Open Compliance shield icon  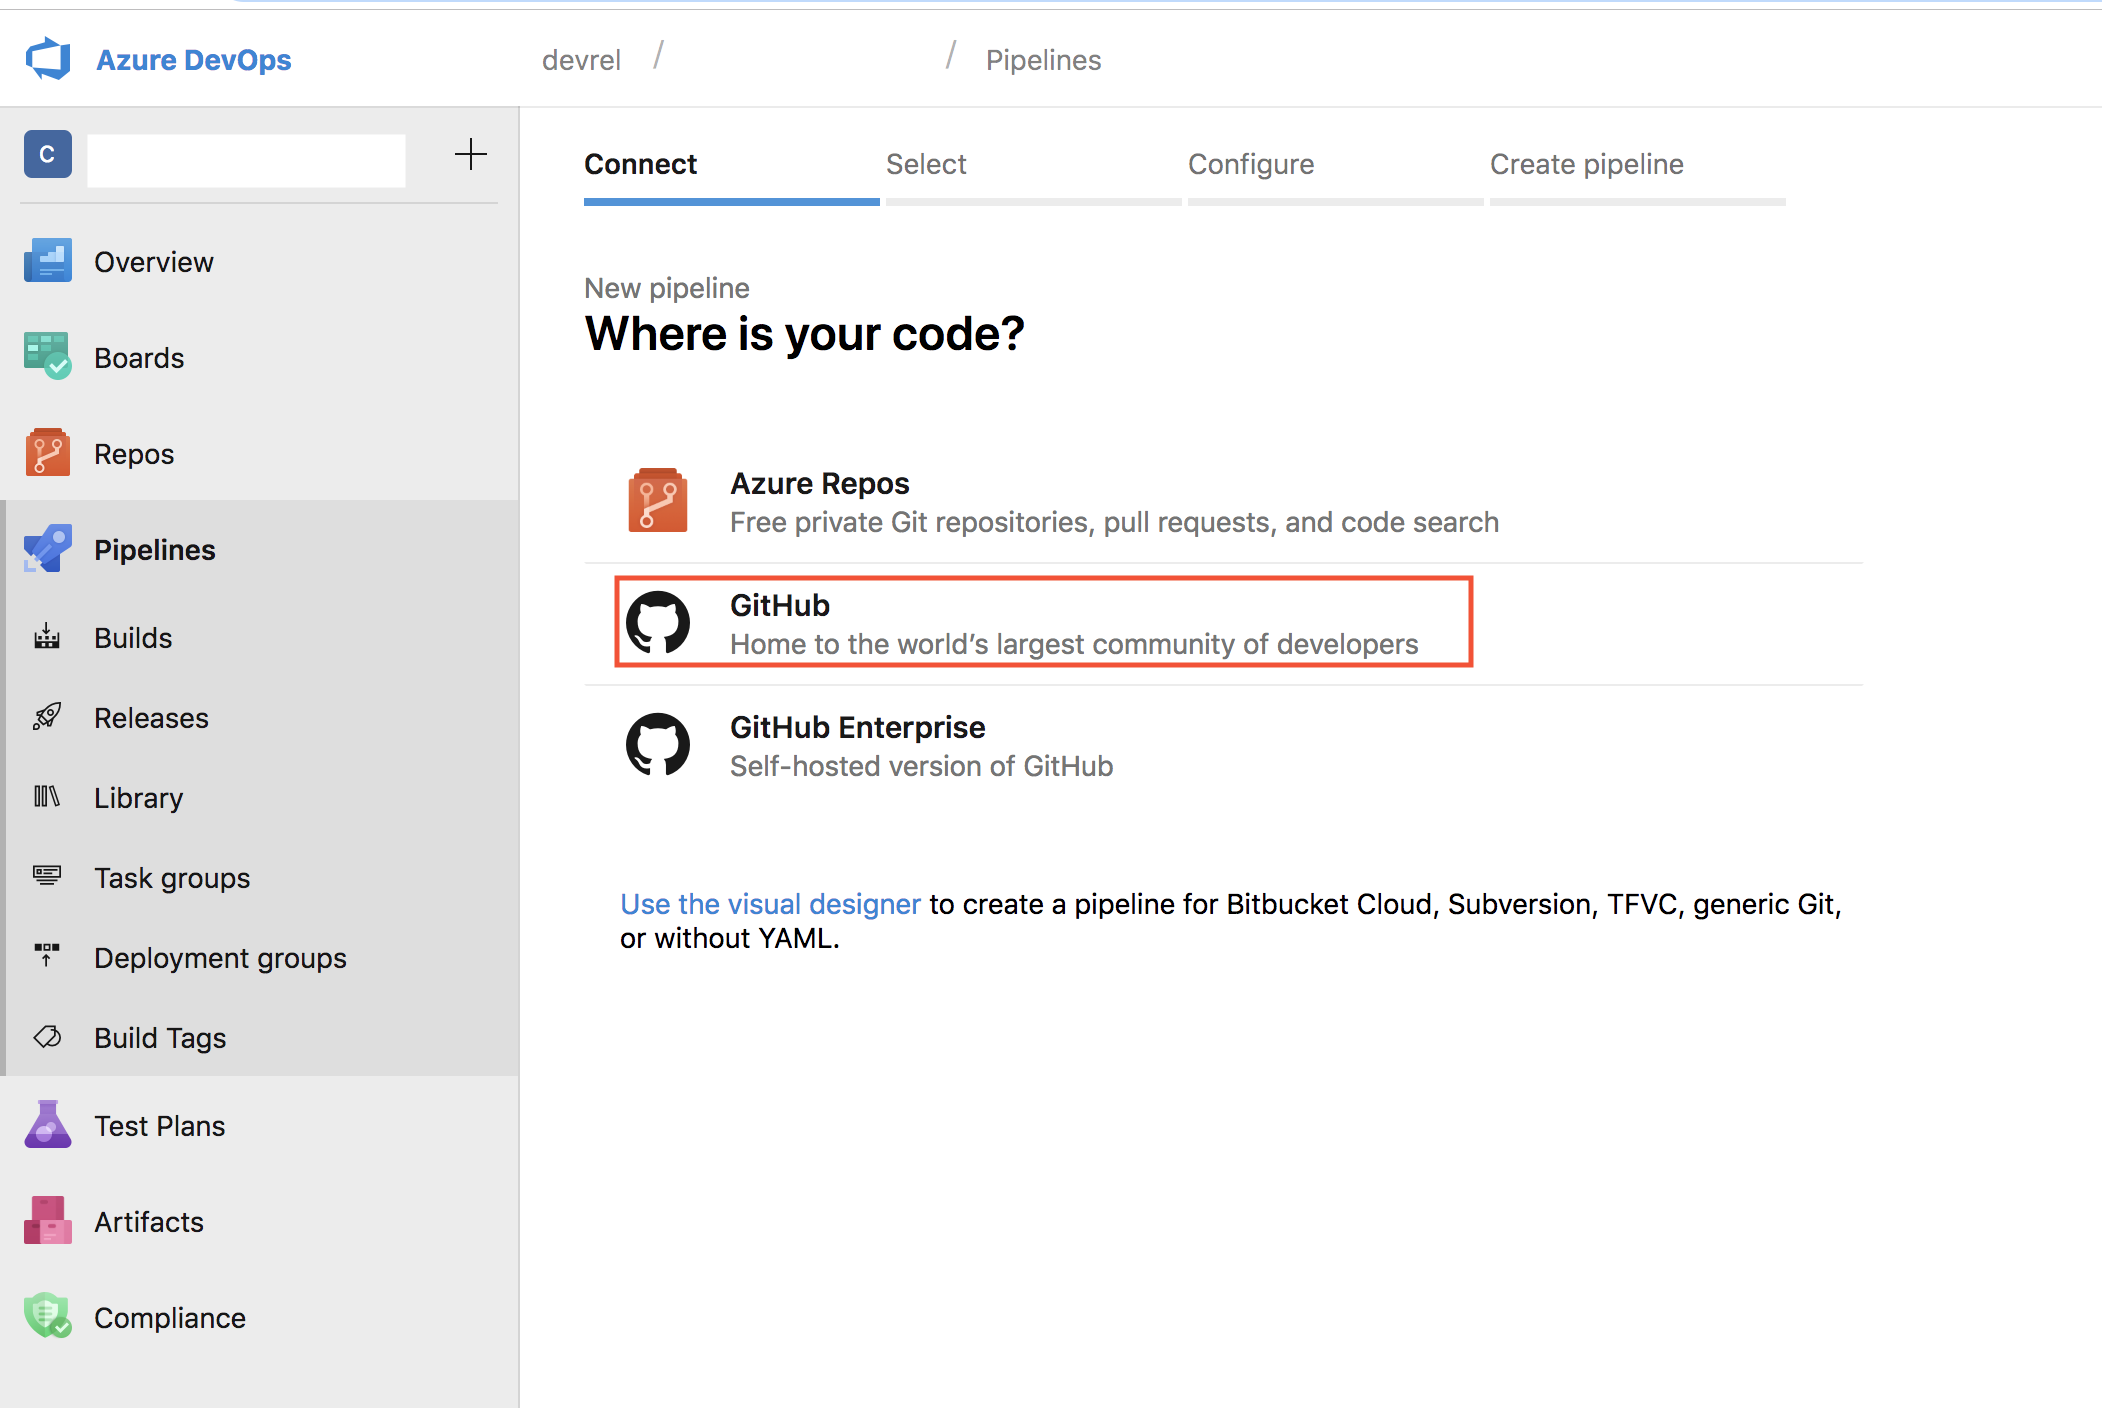[x=48, y=1317]
